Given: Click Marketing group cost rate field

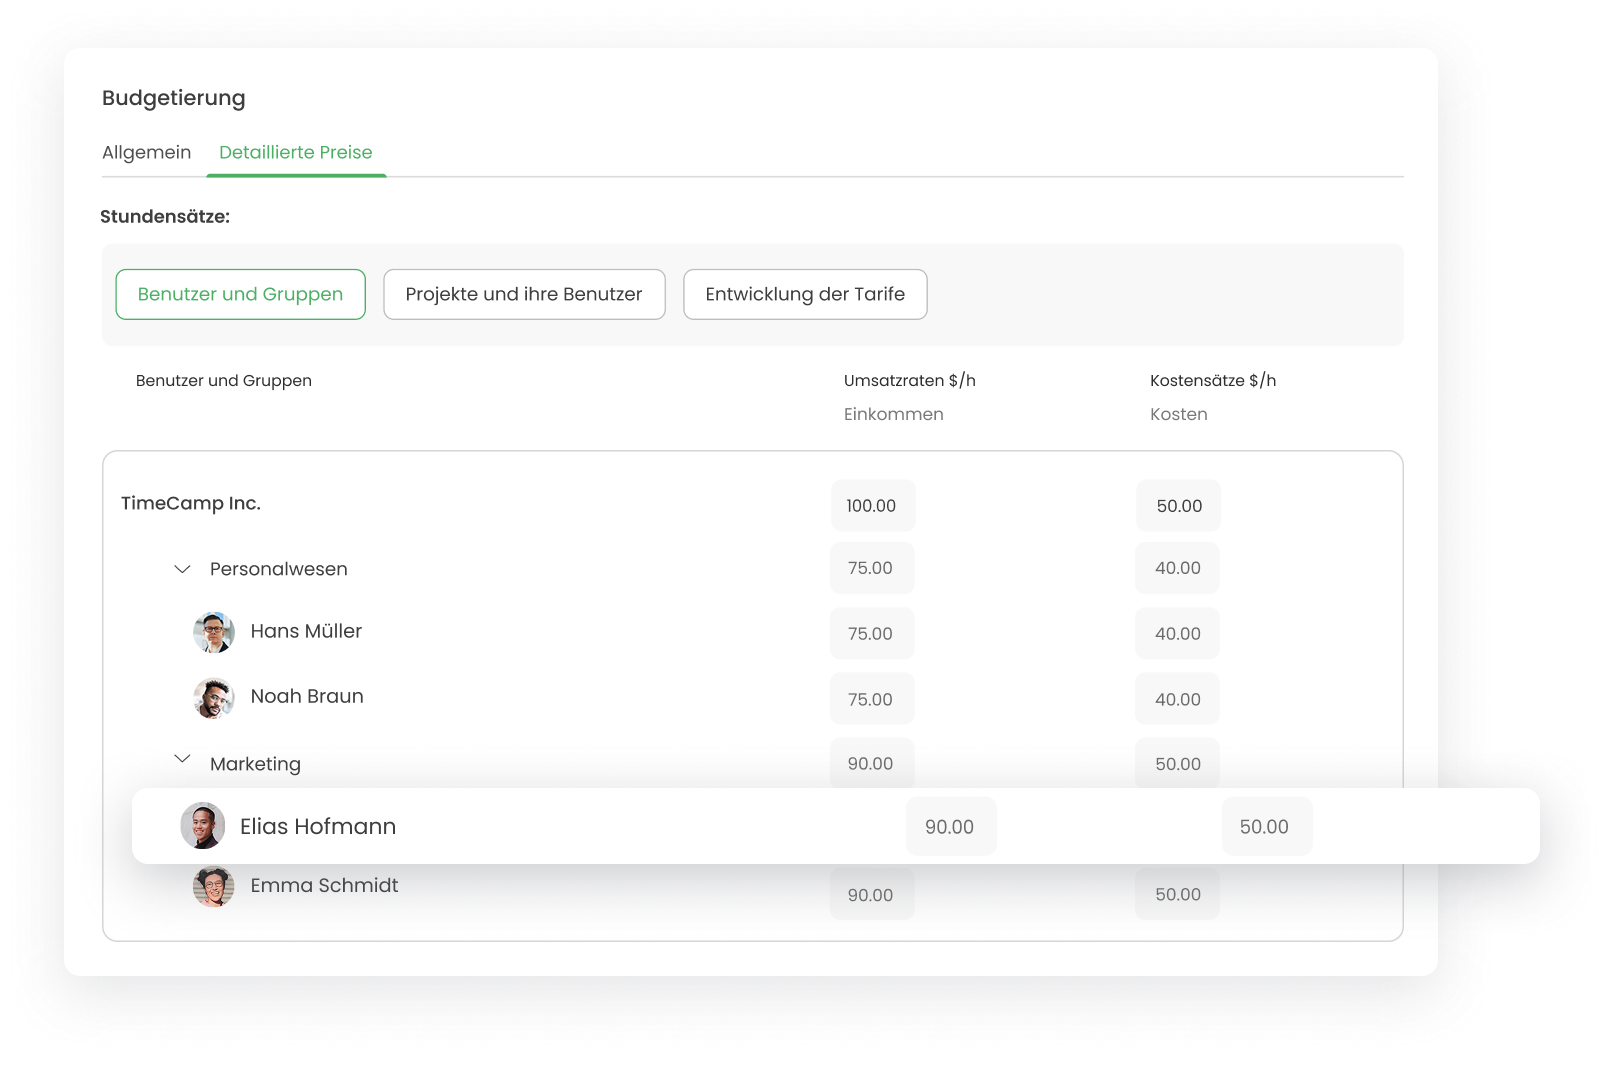Looking at the screenshot, I should 1177,764.
